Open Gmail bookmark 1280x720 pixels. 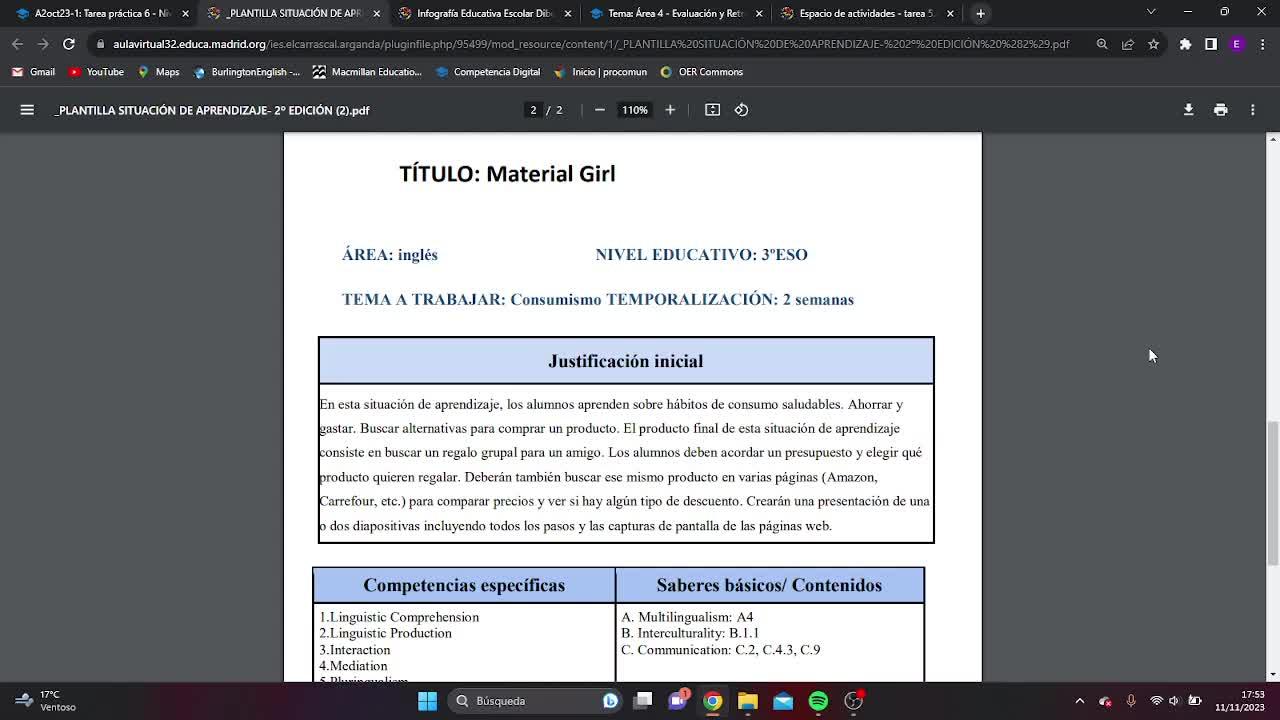33,72
